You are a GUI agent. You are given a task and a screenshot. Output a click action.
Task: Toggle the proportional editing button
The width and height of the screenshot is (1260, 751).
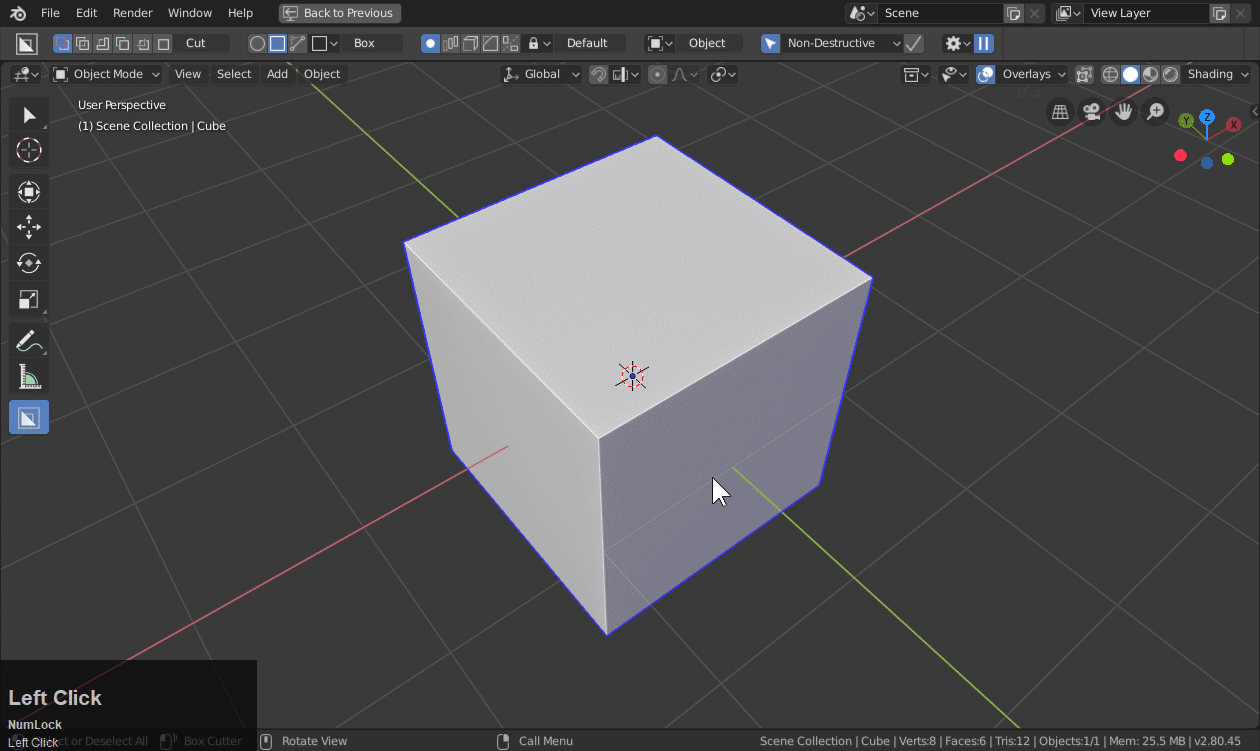(x=657, y=74)
